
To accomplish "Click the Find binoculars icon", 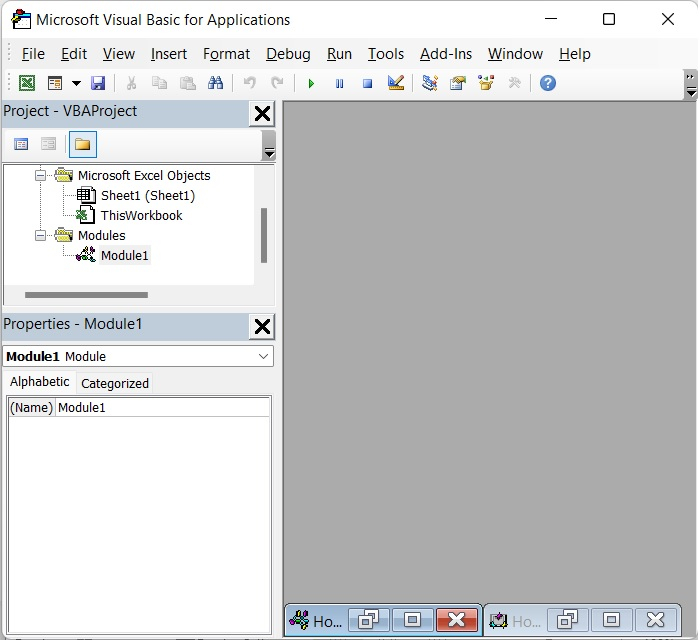I will pos(216,83).
